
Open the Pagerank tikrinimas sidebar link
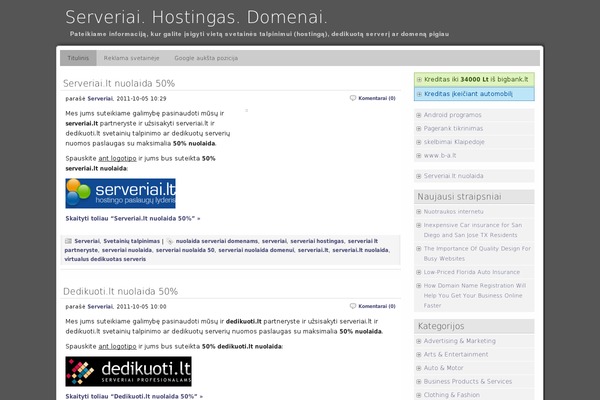(453, 129)
